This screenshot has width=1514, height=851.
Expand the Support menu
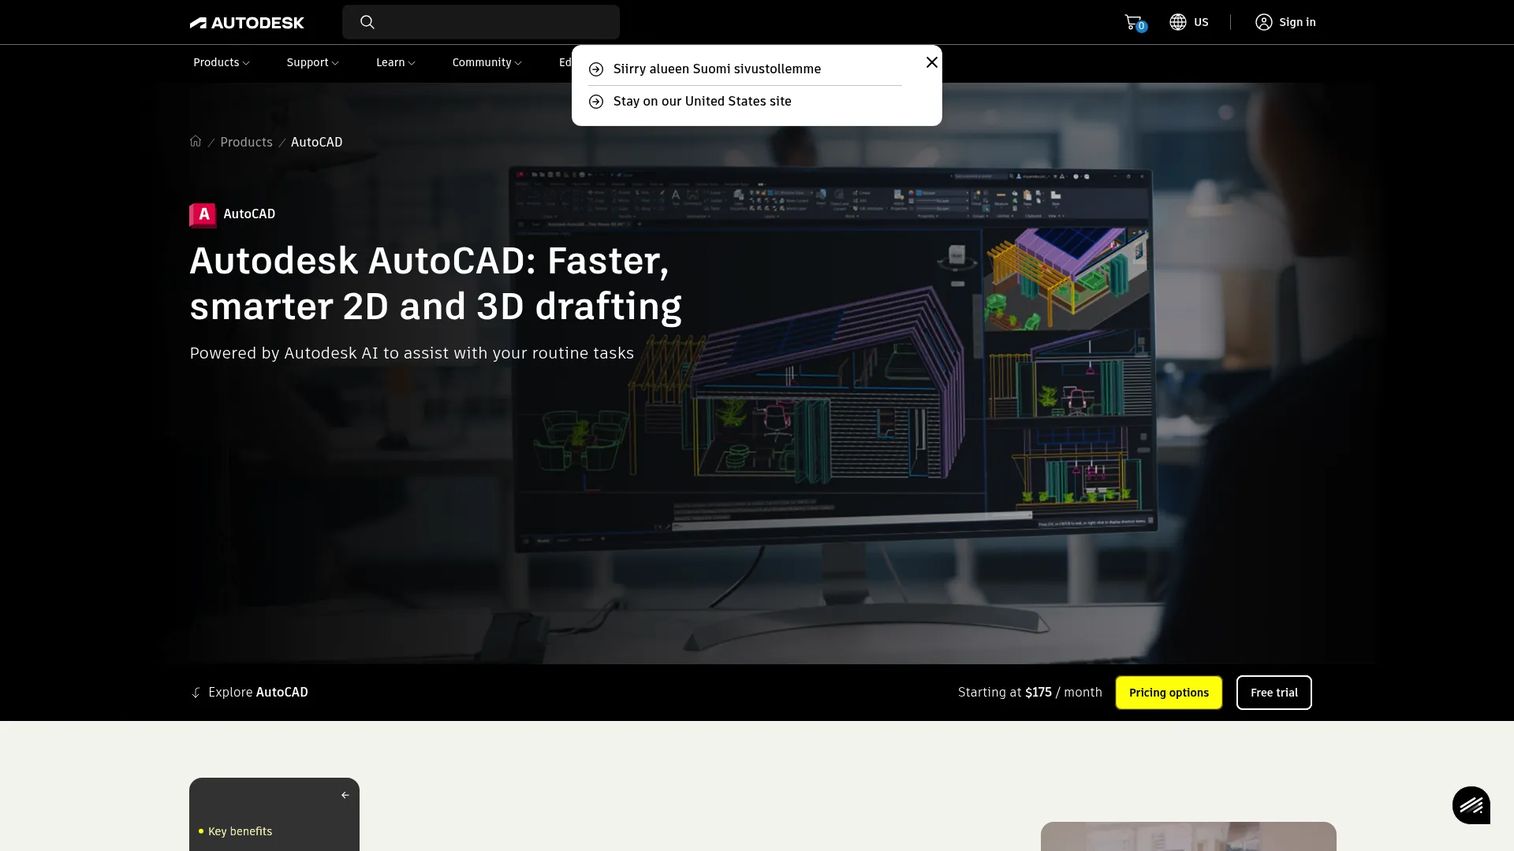(x=312, y=62)
